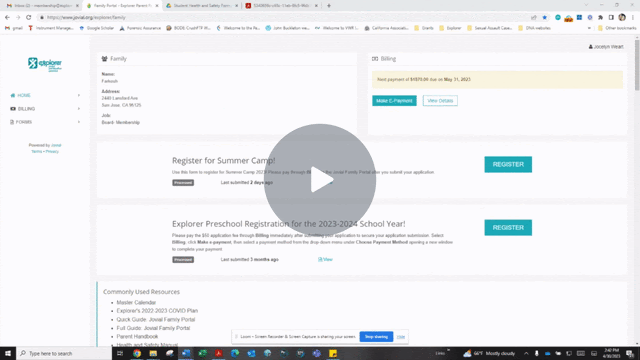640x360 pixels.
Task: Hide the Loom screen sharing notice
Action: tap(401, 337)
